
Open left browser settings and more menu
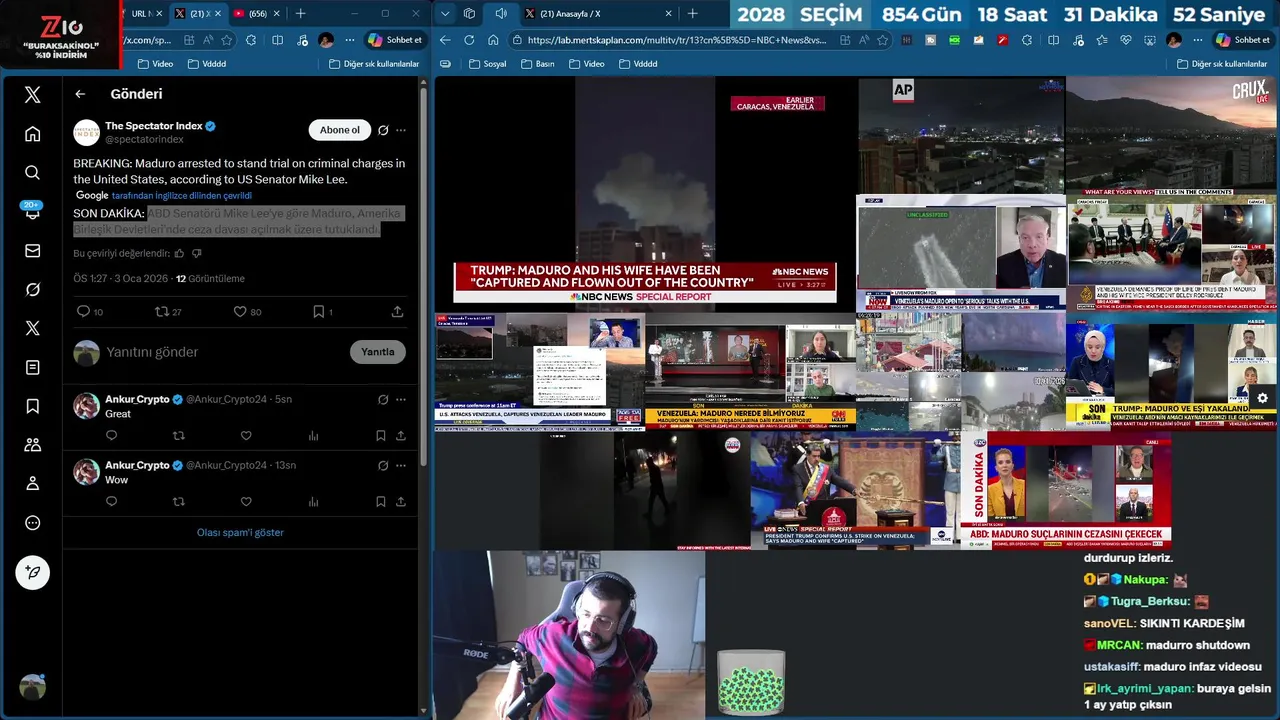(x=349, y=40)
